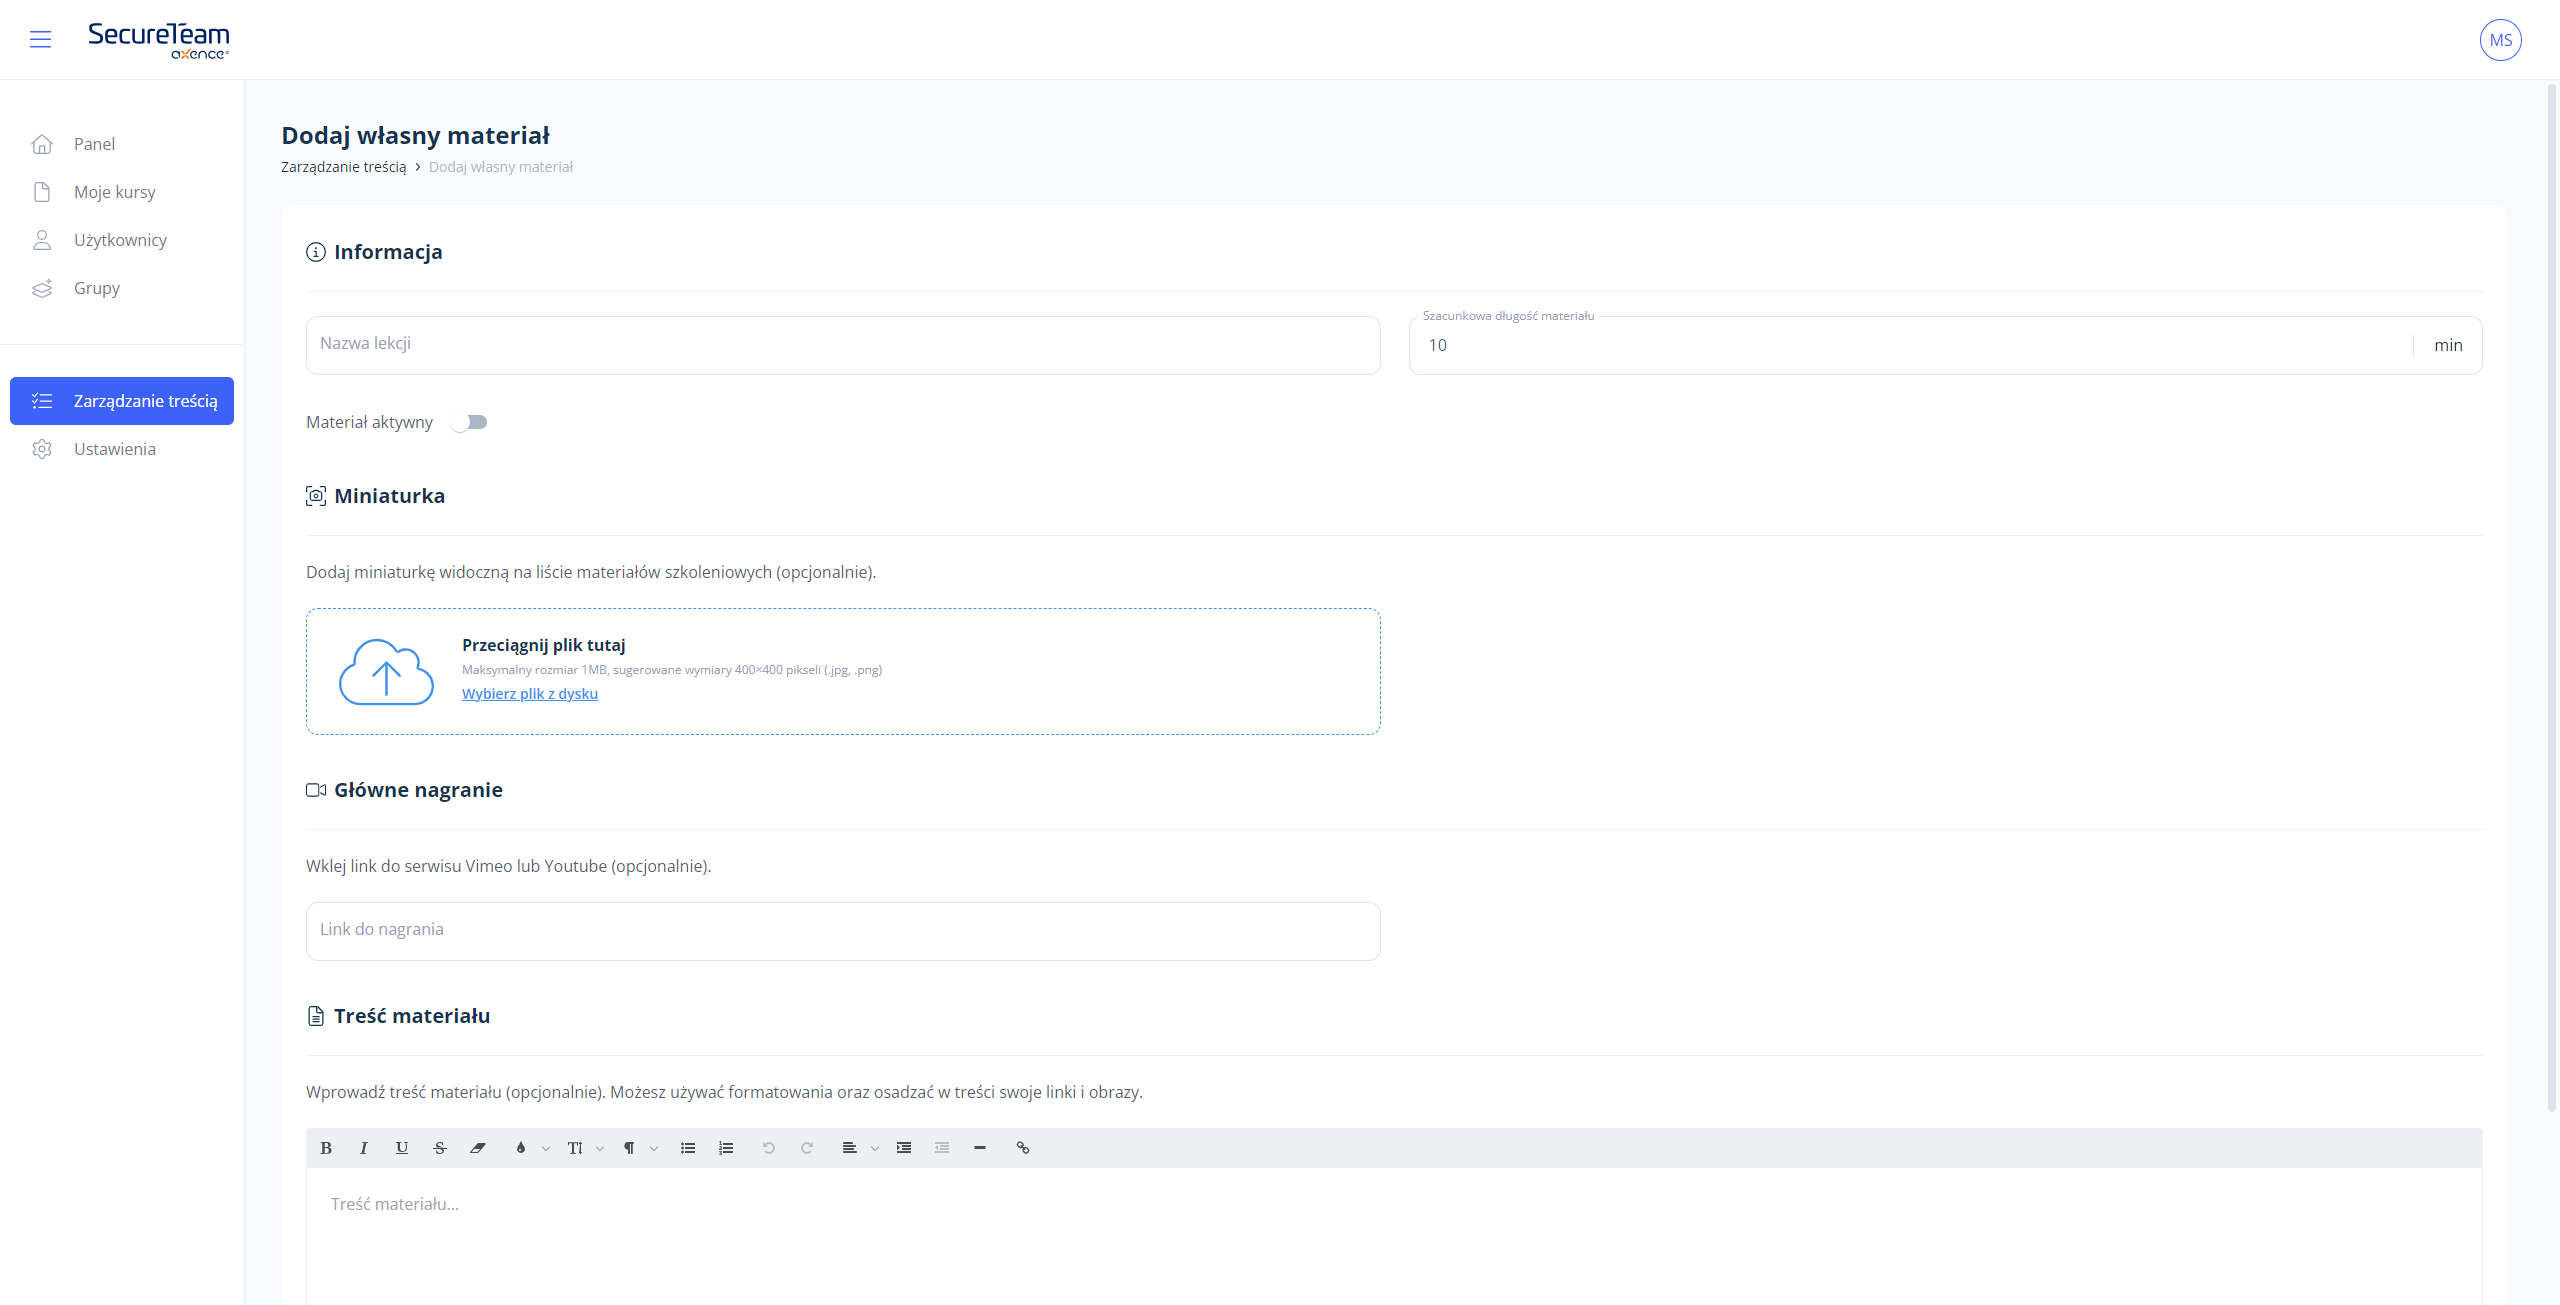The width and height of the screenshot is (2560, 1305).
Task: Click the Dodaj własny materiał breadcrumb text
Action: tap(501, 167)
